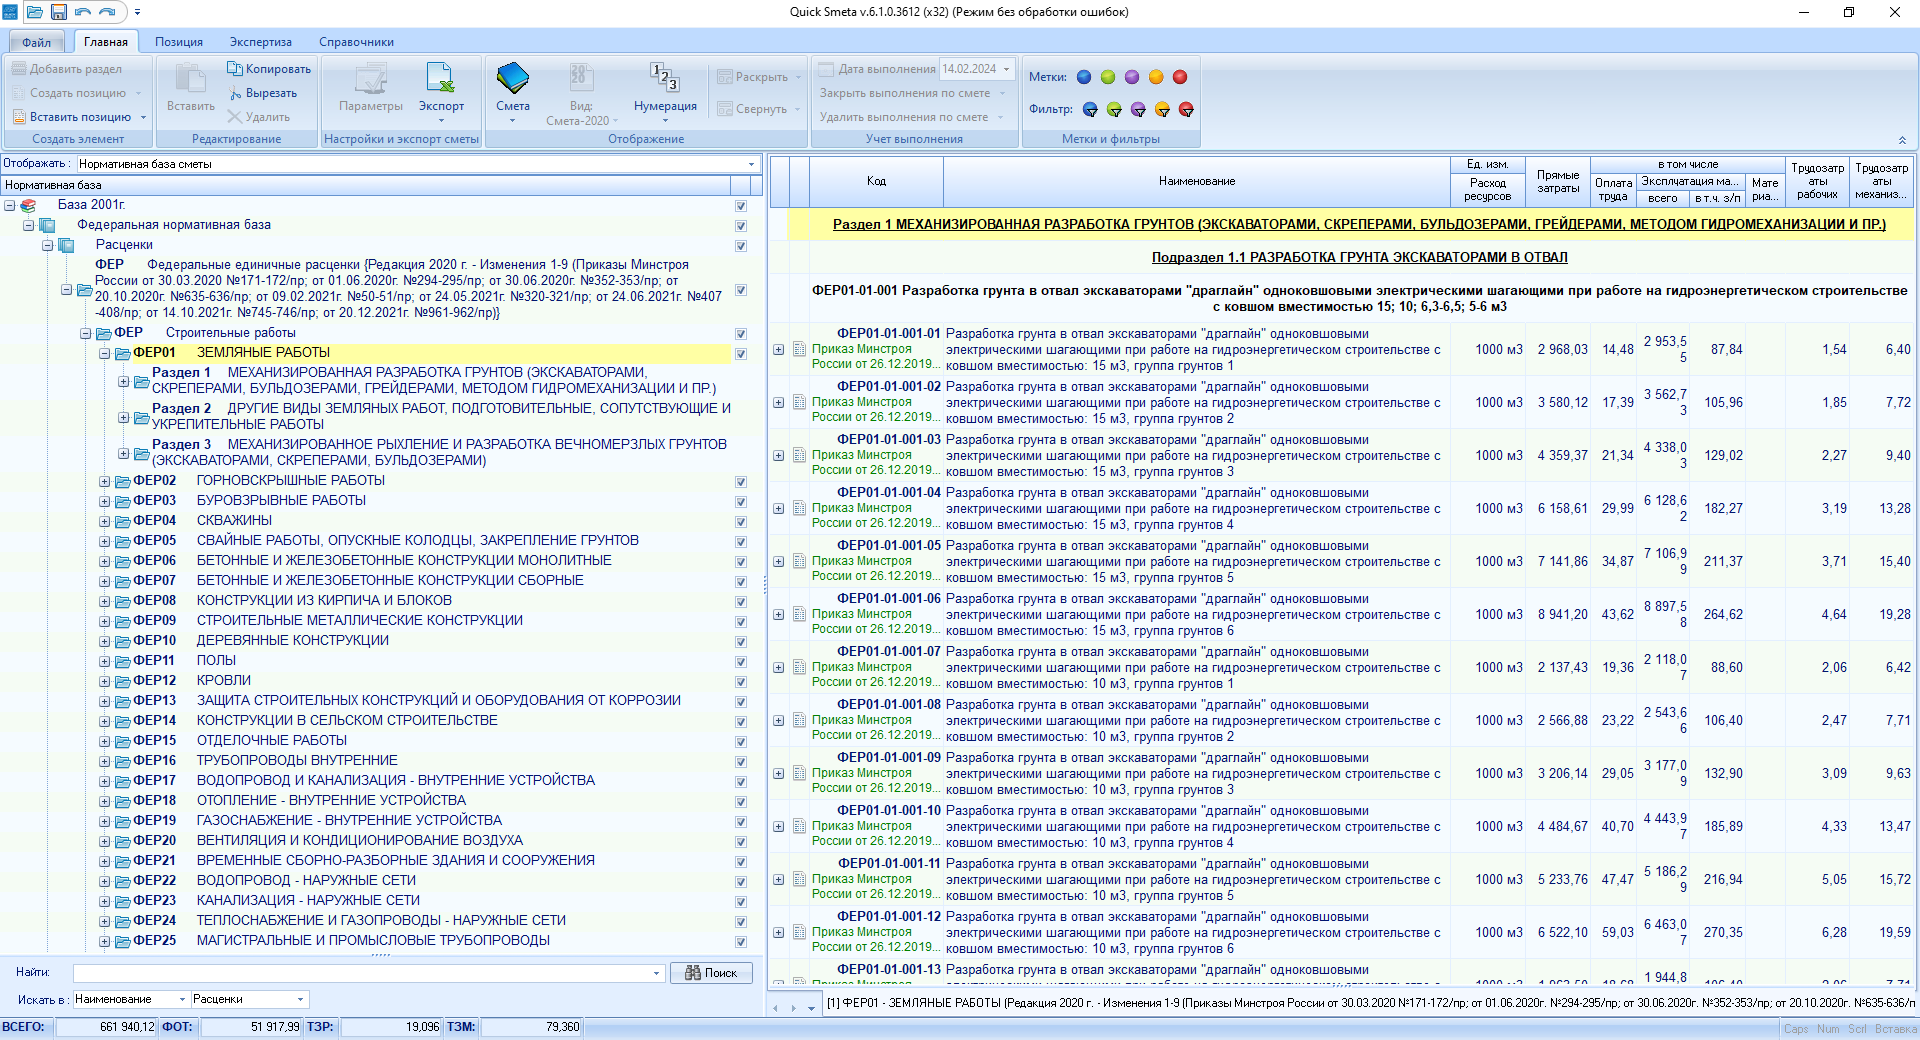Switch to the Позиция tab
Screen dimensions: 1920x1040
click(179, 42)
